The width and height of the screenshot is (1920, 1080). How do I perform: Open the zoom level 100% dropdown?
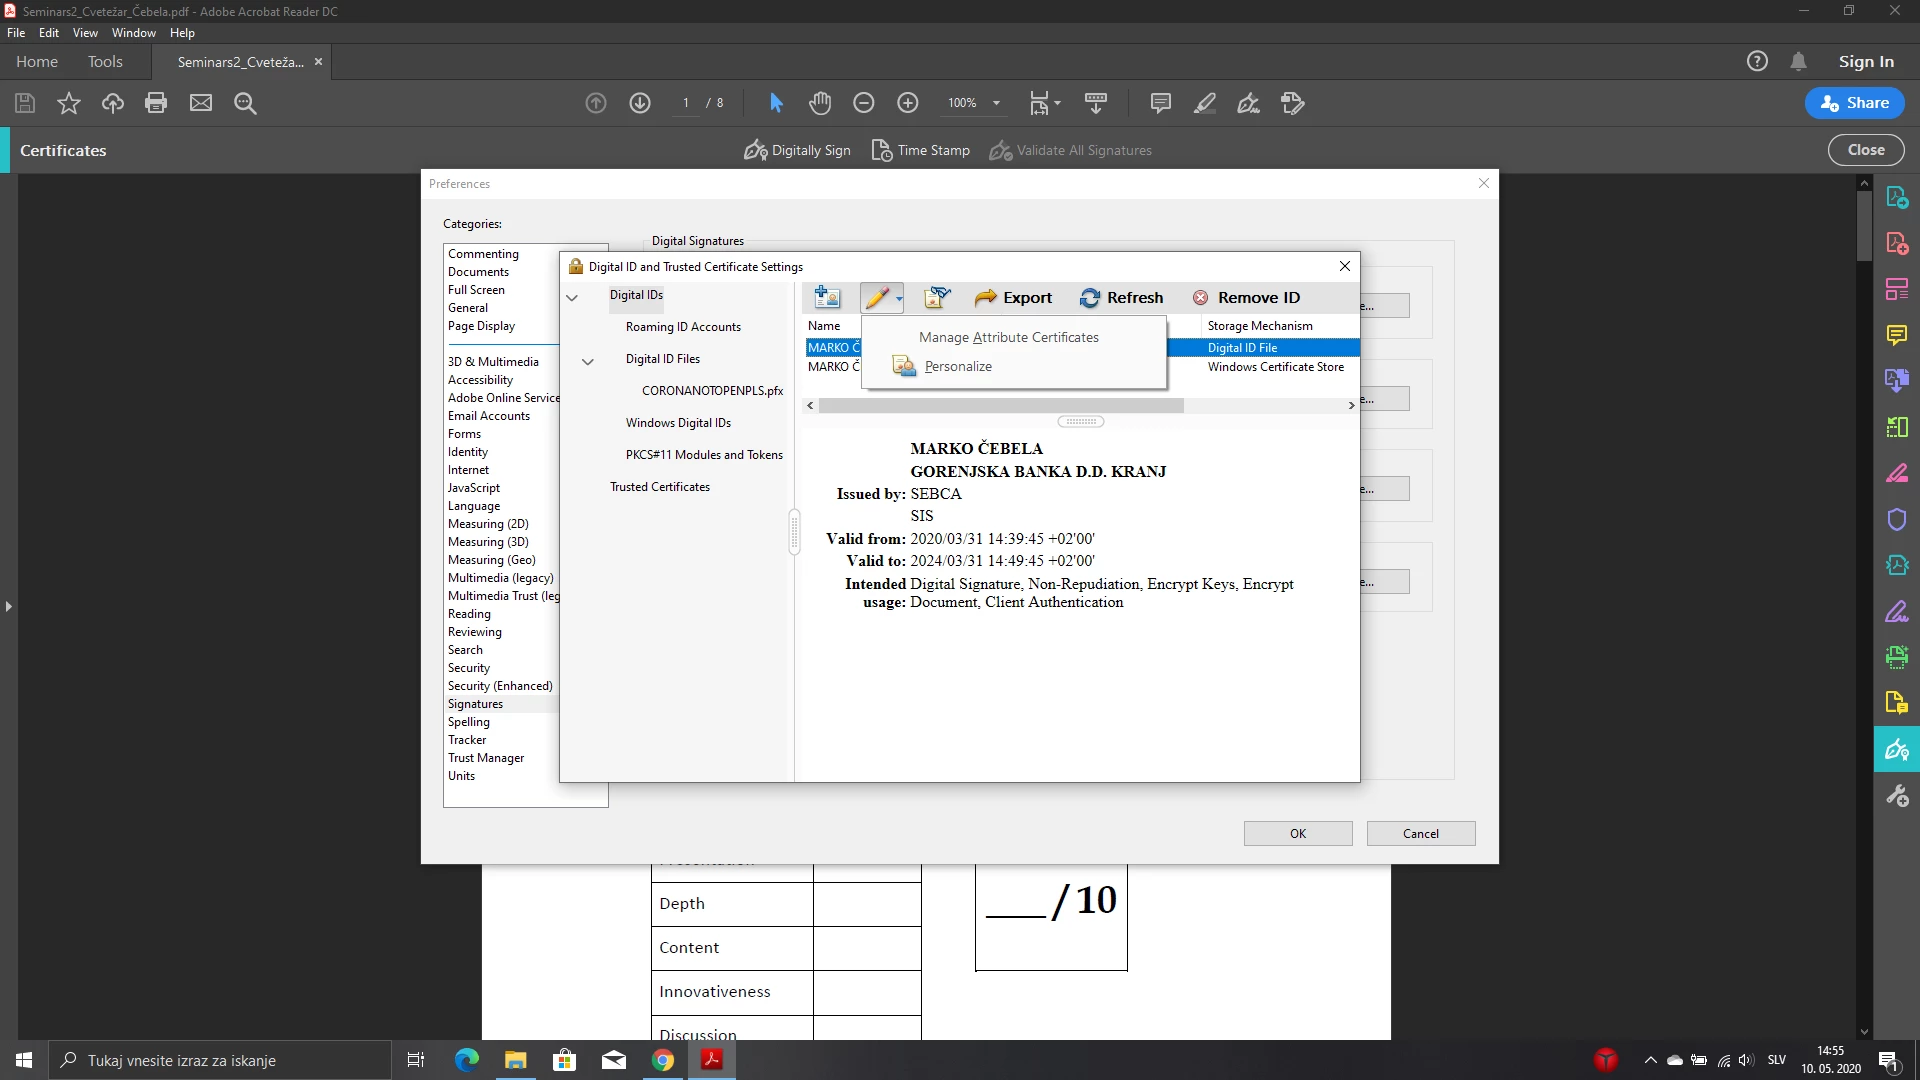point(996,103)
